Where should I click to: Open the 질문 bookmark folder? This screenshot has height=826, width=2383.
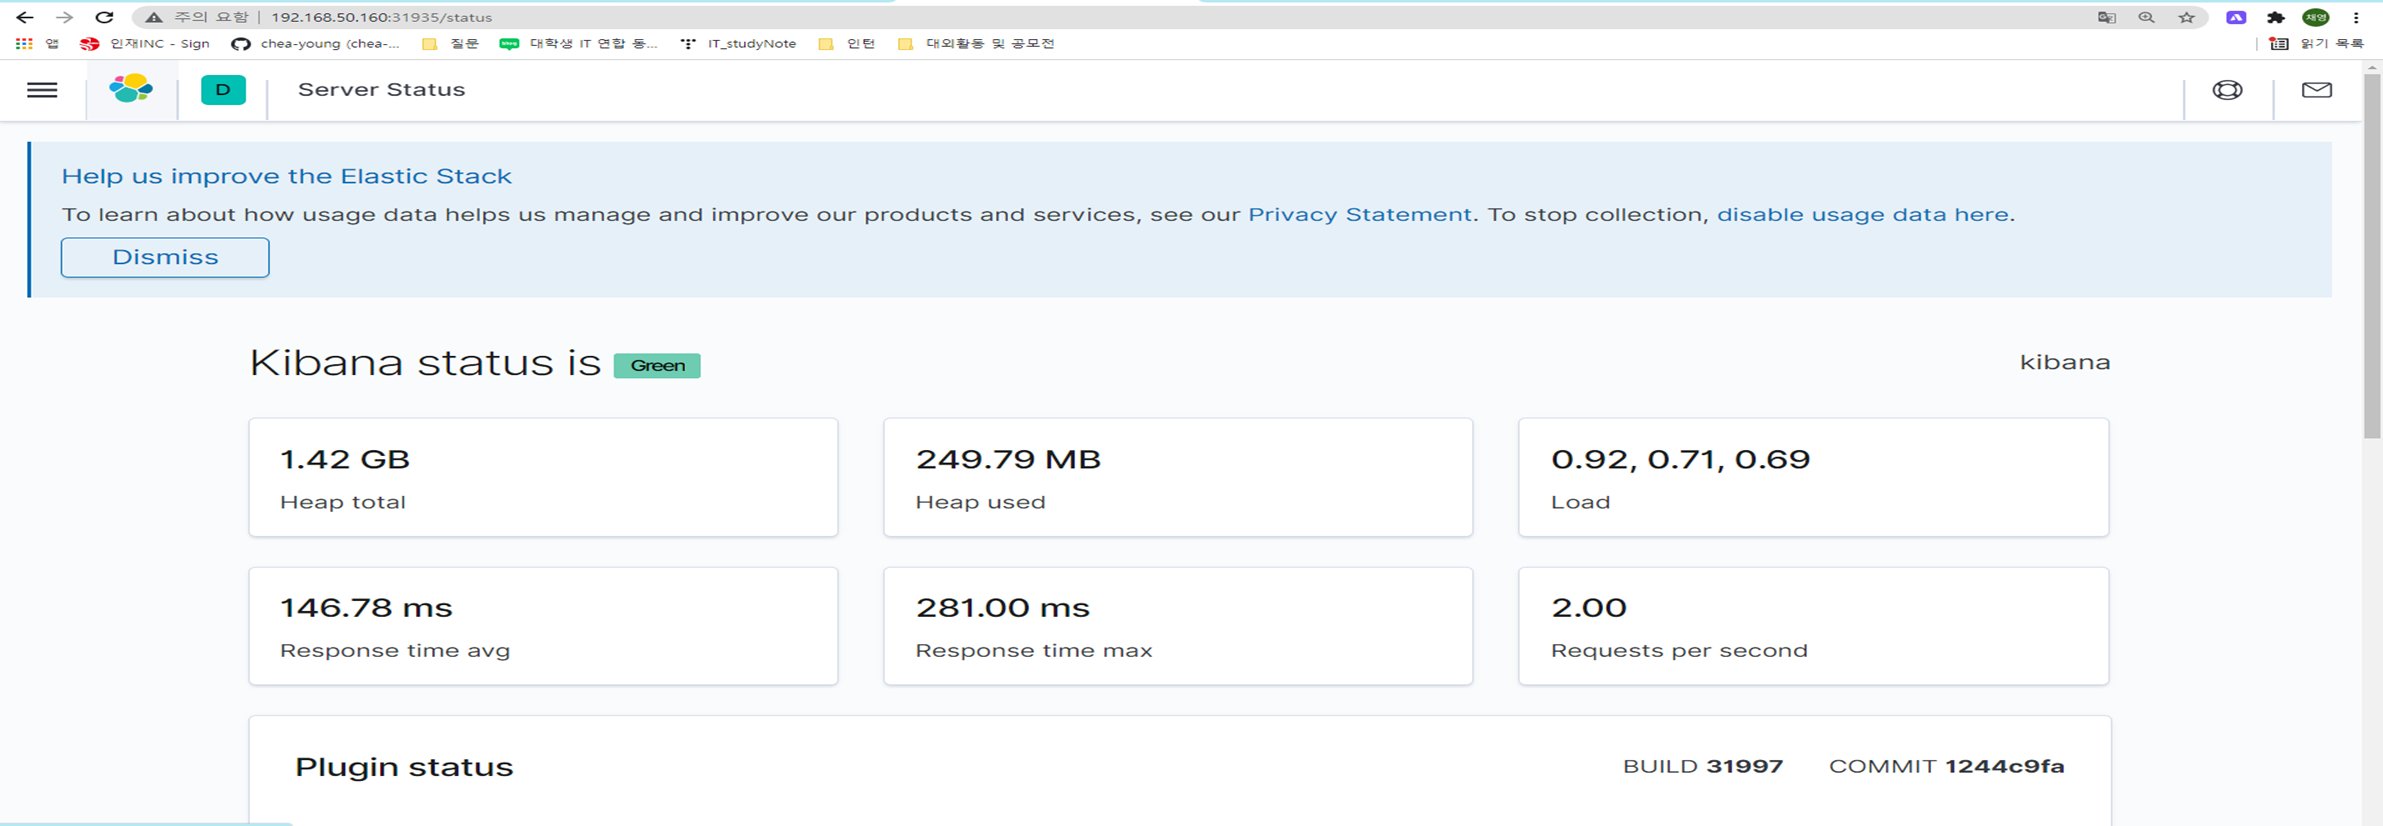coord(451,44)
